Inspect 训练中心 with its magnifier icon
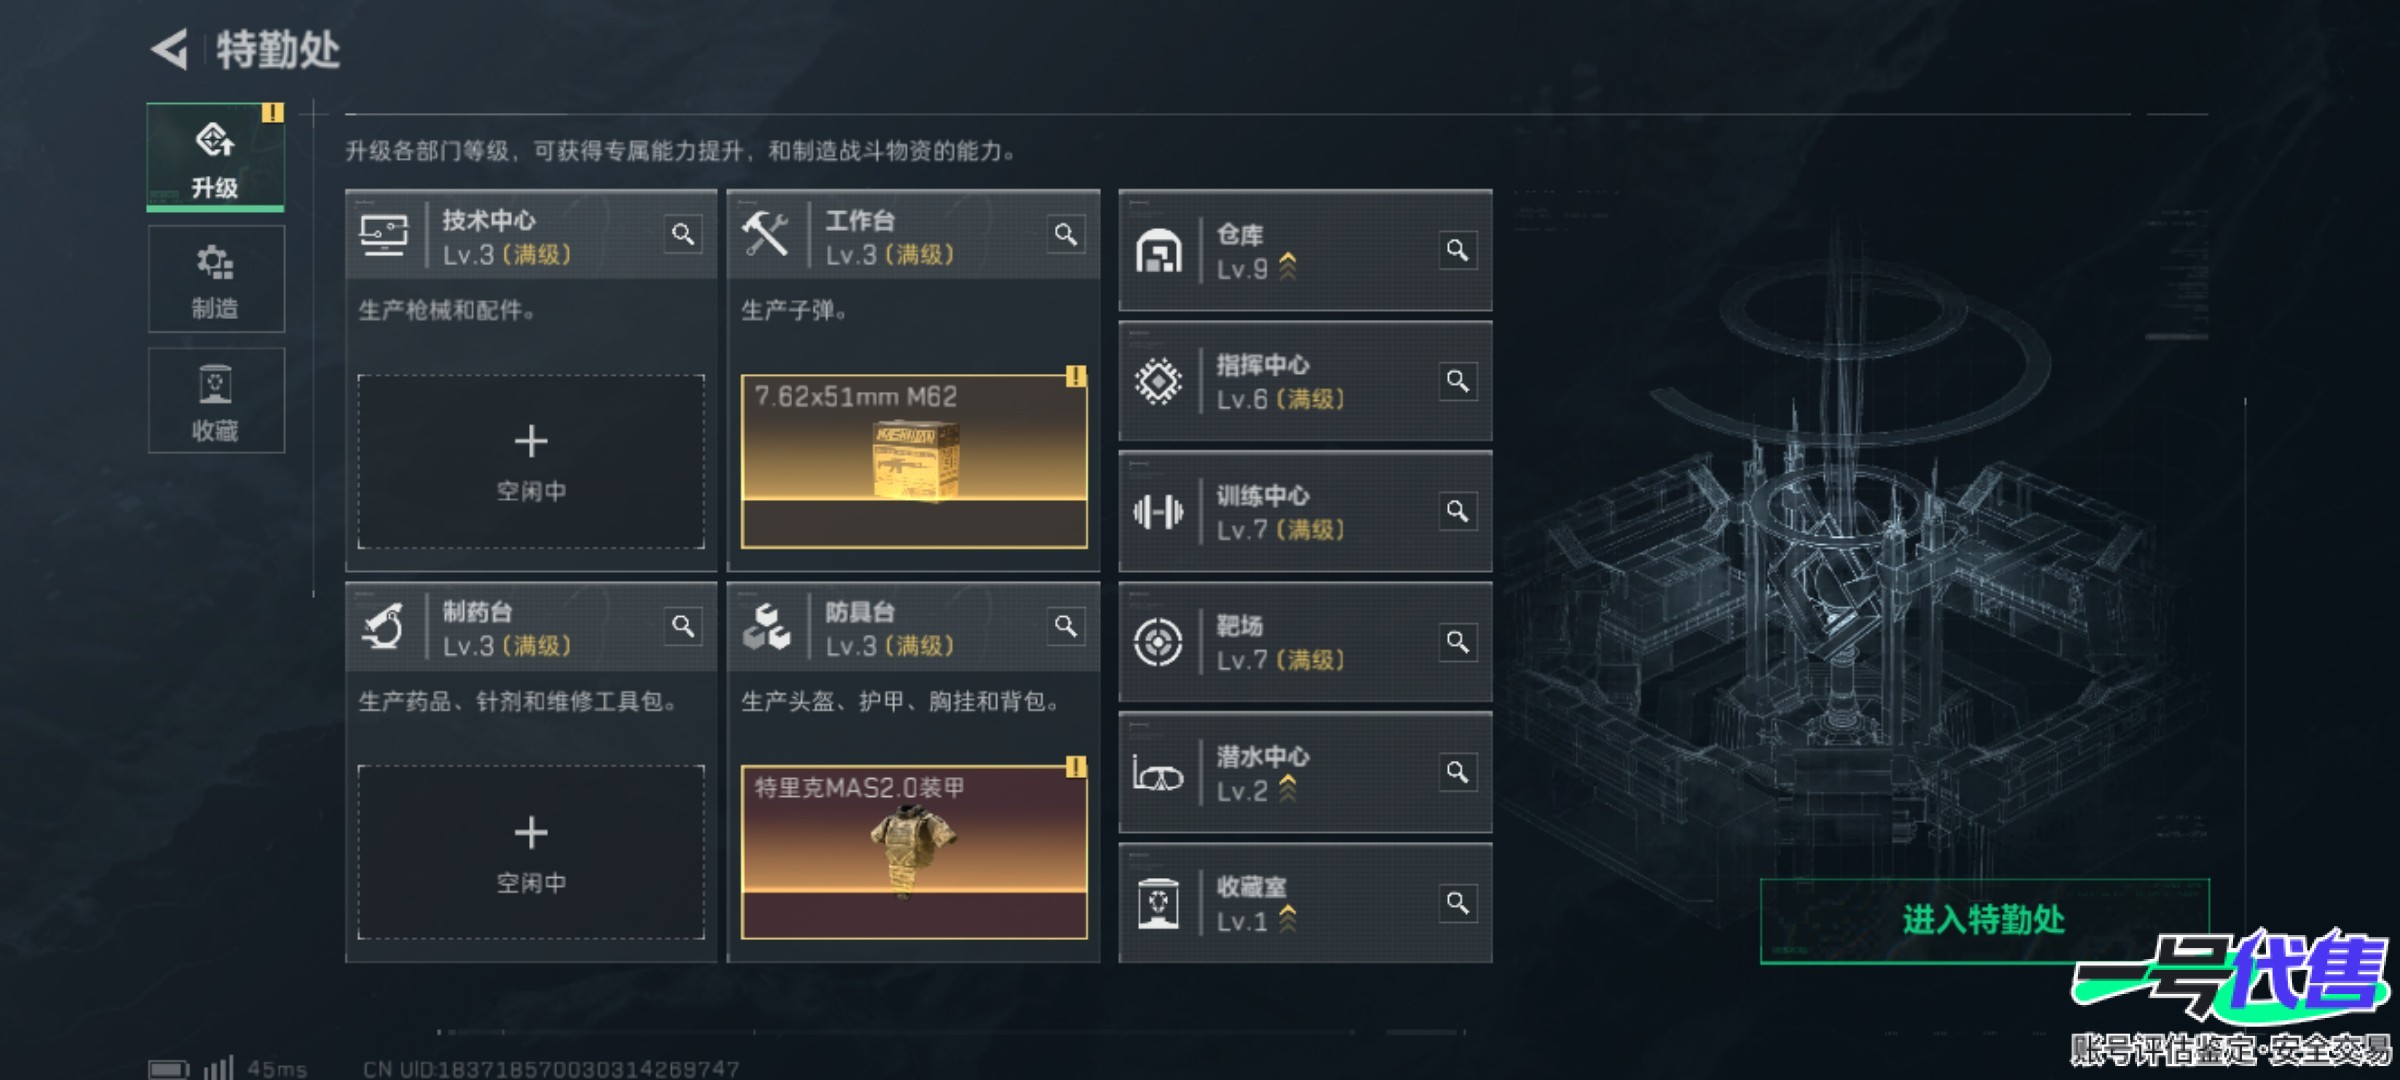Viewport: 2400px width, 1080px height. point(1458,511)
